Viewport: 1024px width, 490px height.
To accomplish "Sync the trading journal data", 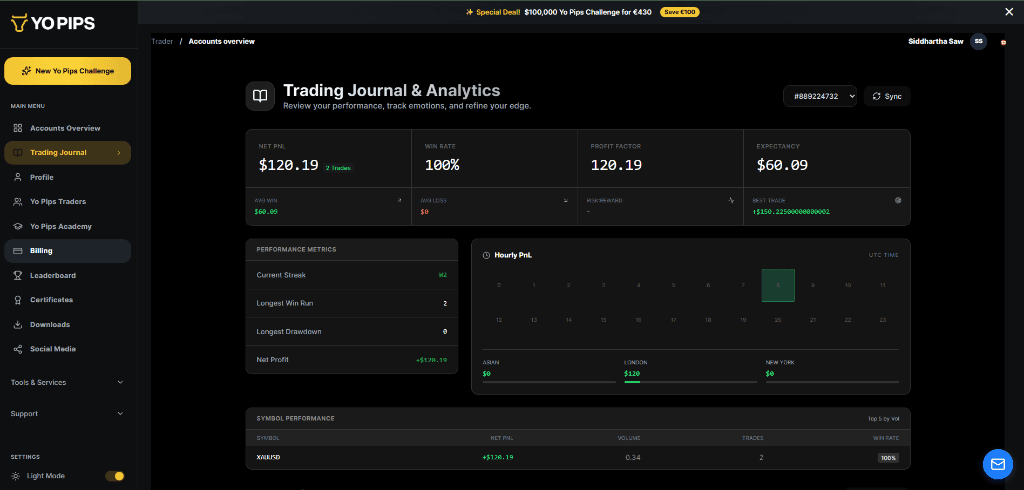I will 887,96.
